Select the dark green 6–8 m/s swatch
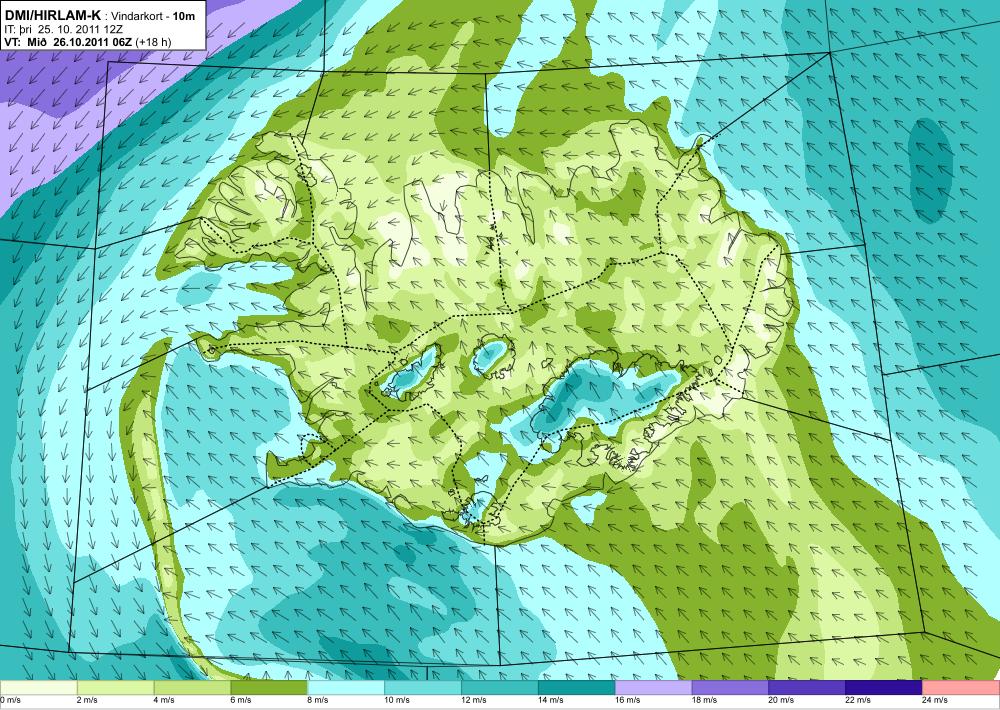Screen dimensions: 1000x710 coord(269,688)
